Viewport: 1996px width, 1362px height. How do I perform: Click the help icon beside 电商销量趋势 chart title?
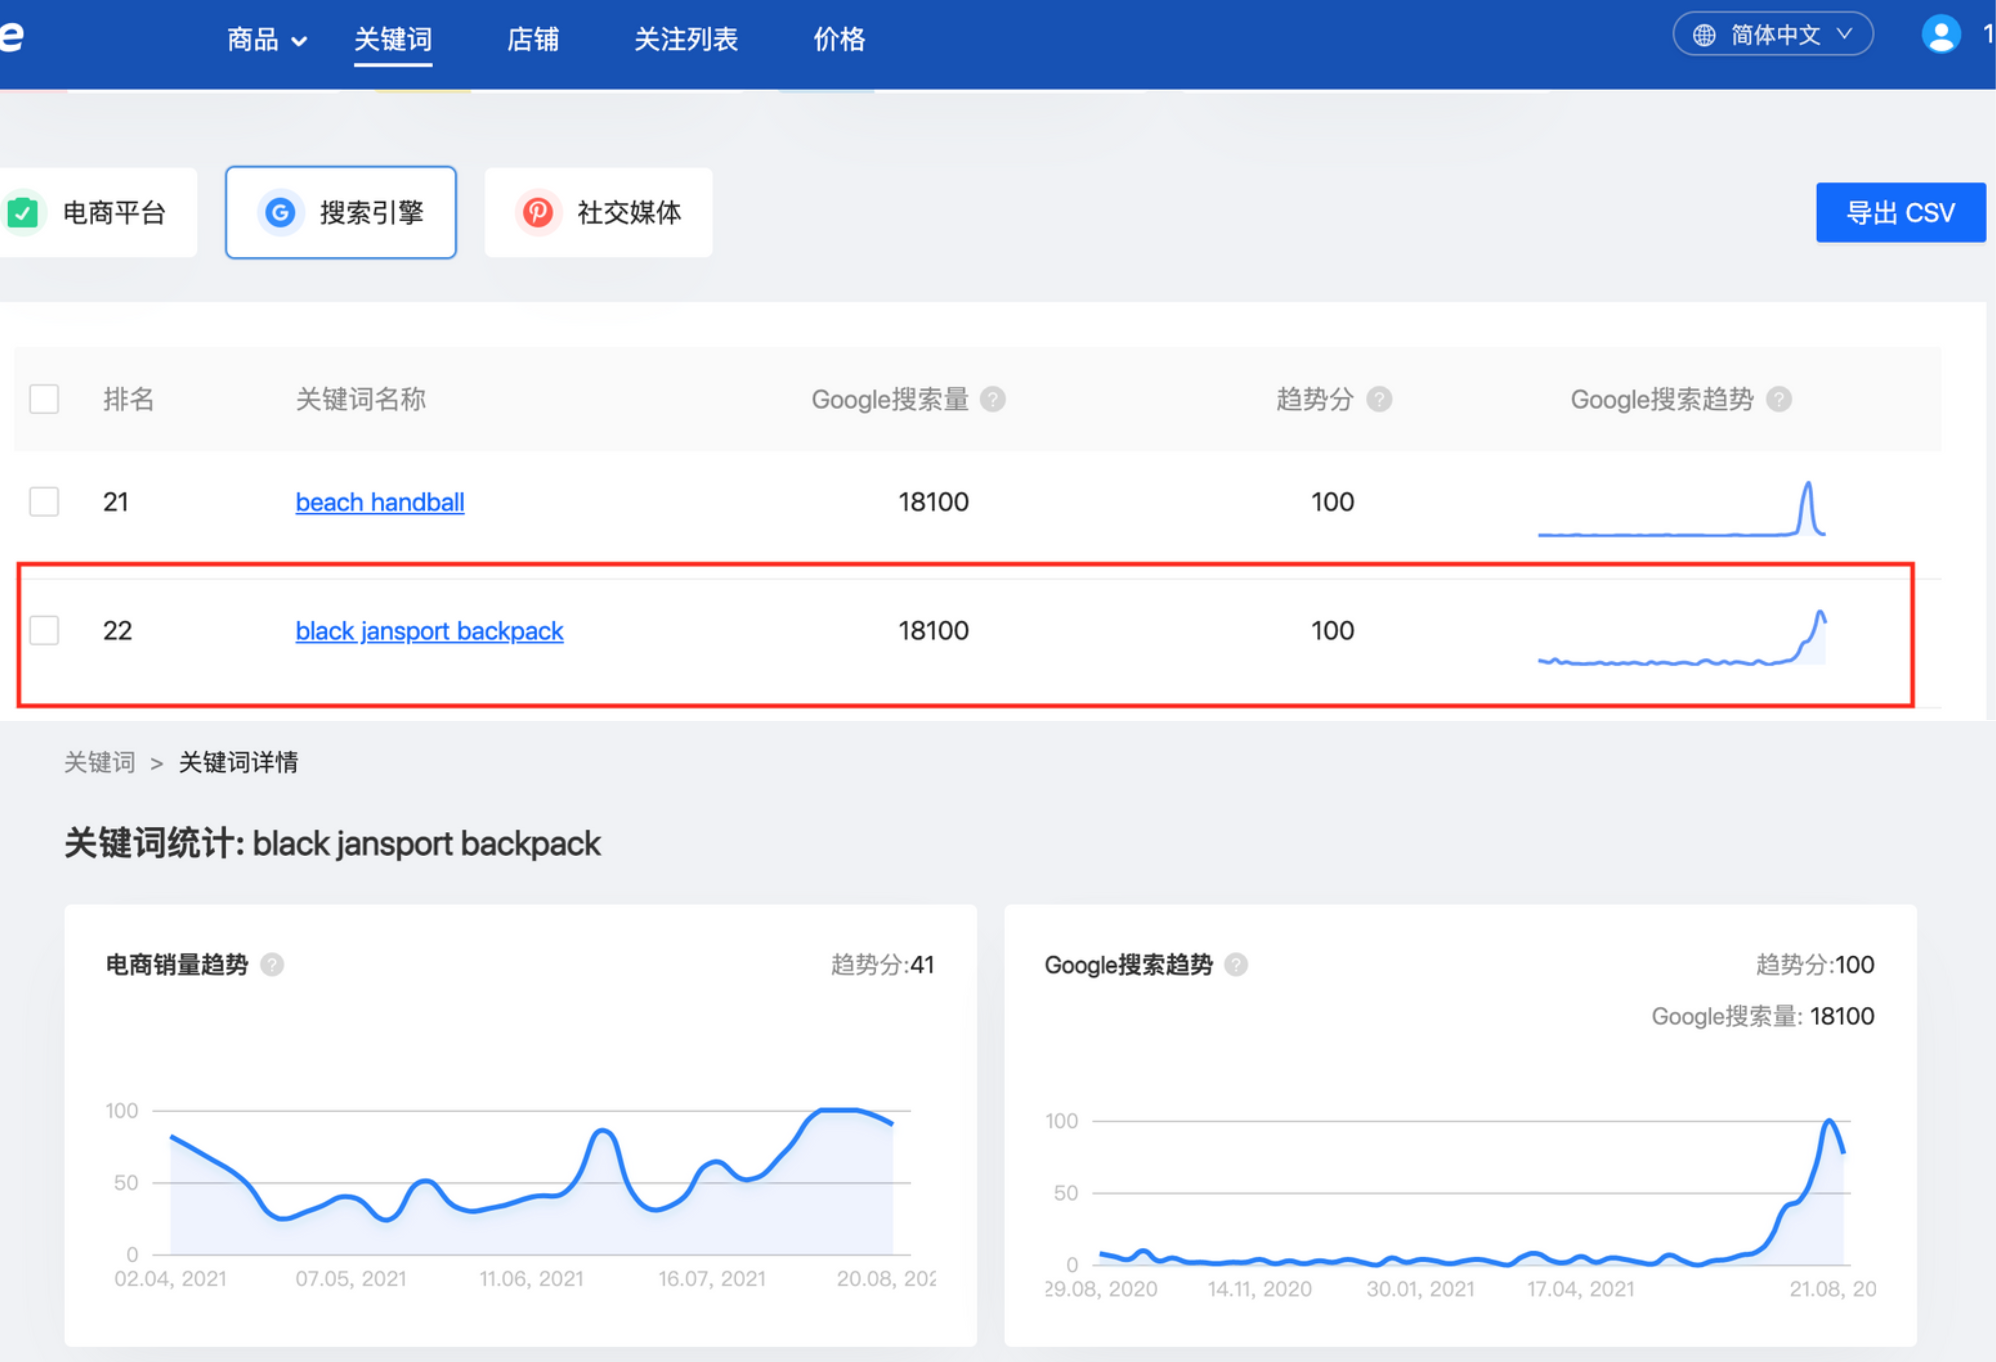pyautogui.click(x=272, y=964)
